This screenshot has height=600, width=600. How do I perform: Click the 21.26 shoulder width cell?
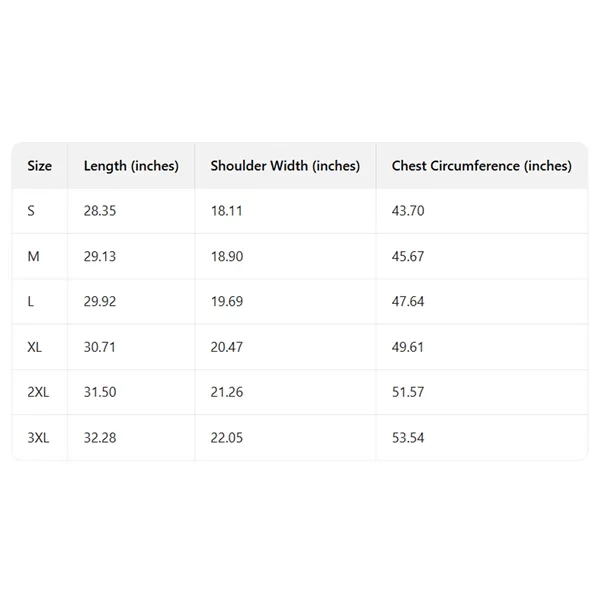click(x=227, y=392)
